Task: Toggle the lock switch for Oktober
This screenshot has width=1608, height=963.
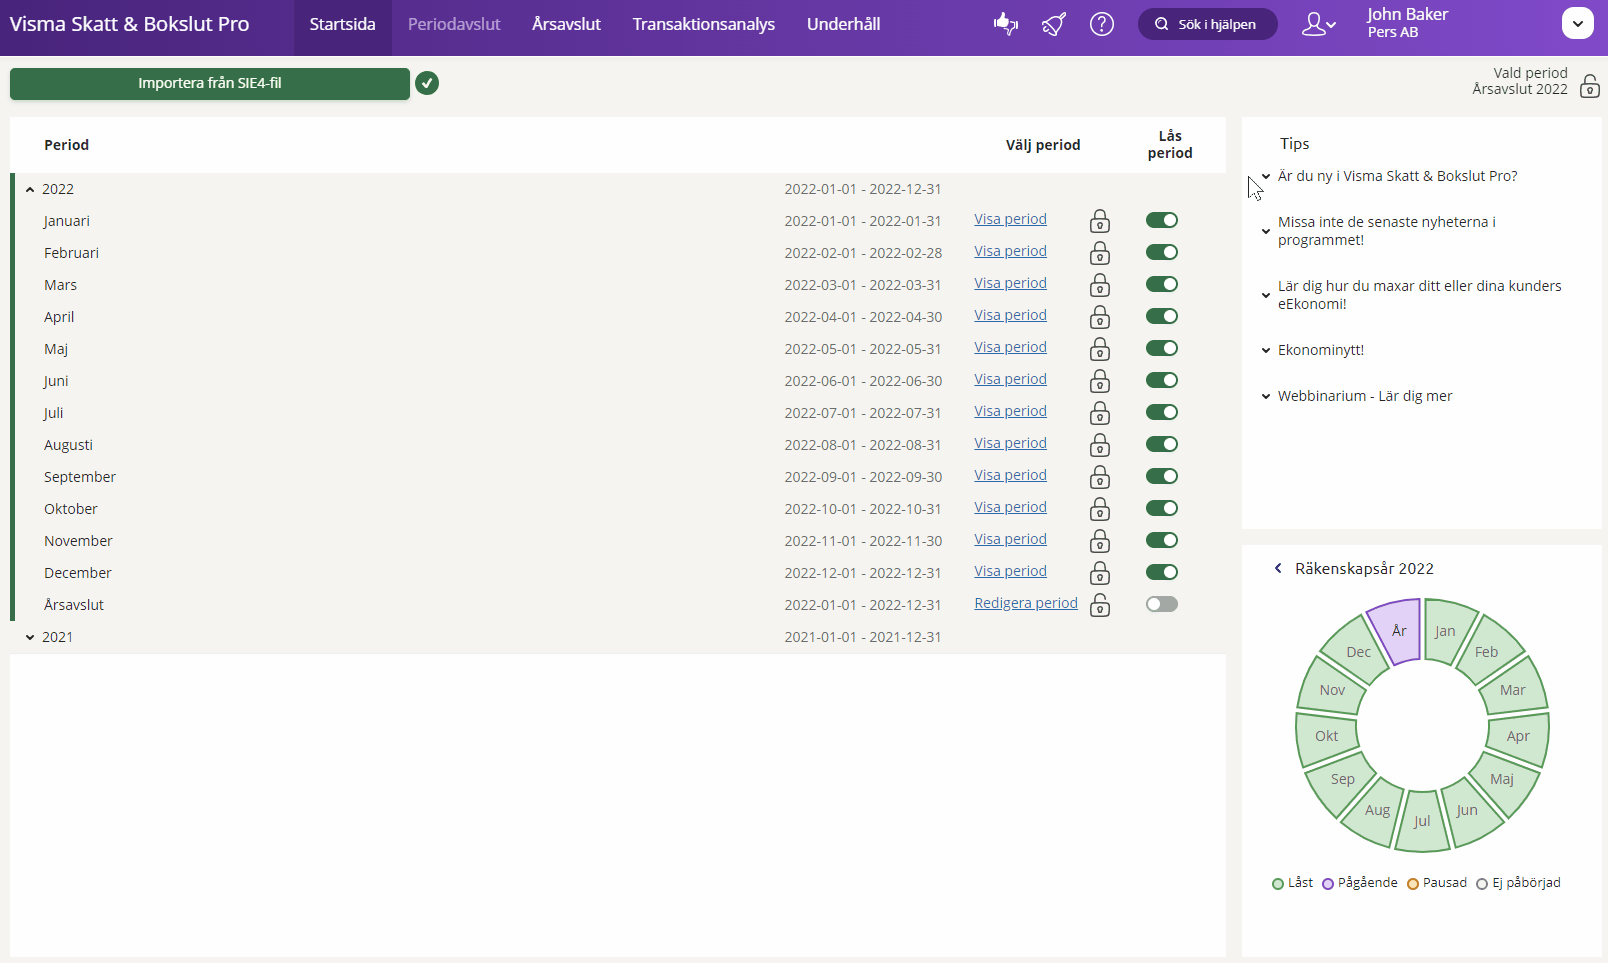Action: 1161,508
